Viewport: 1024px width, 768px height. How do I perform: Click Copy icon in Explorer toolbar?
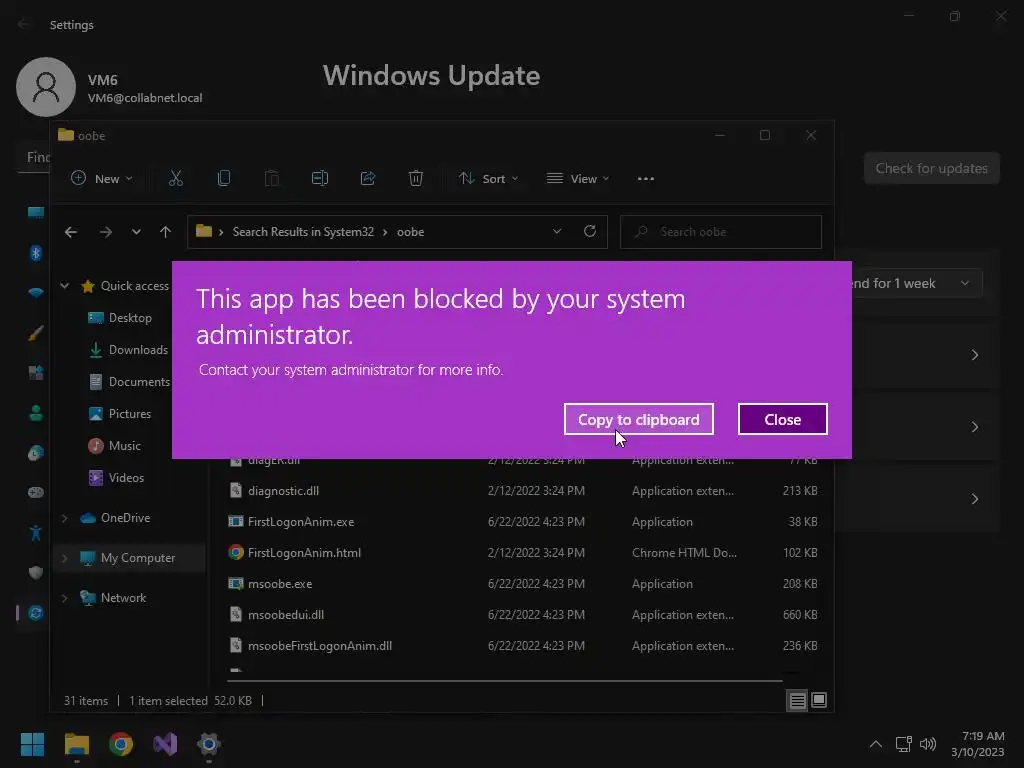point(223,178)
